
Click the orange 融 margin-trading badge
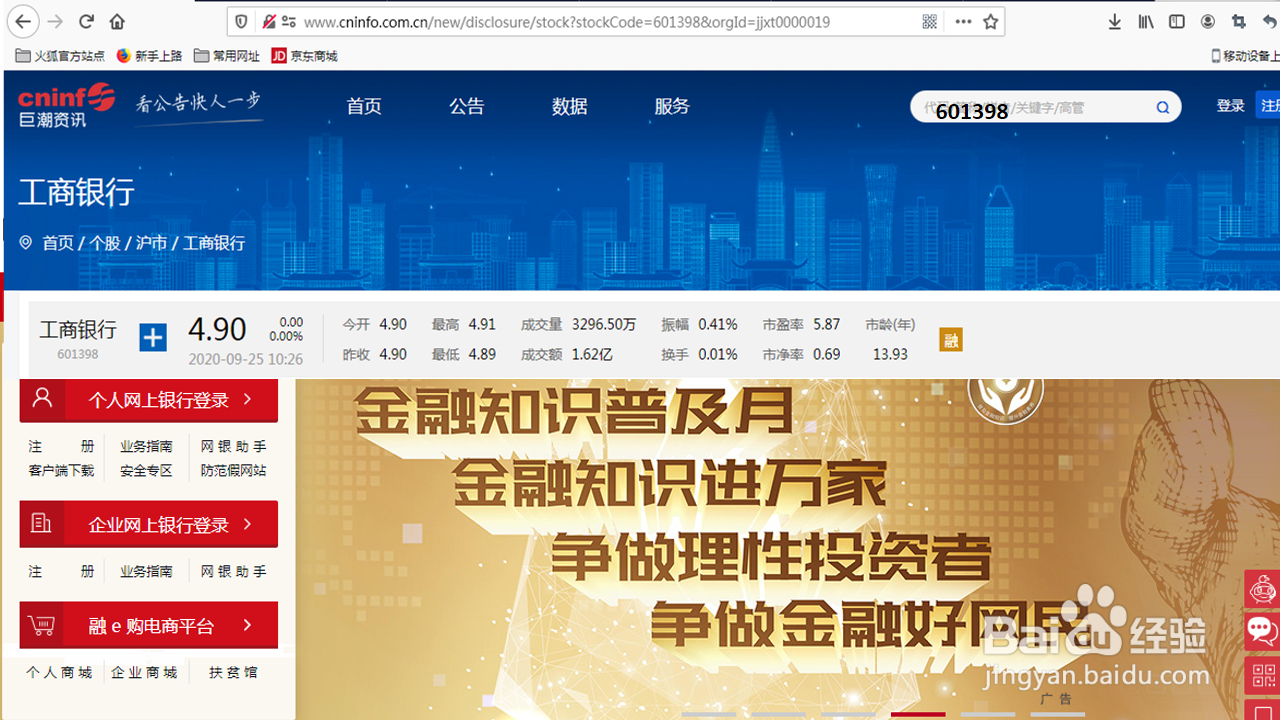tap(951, 341)
